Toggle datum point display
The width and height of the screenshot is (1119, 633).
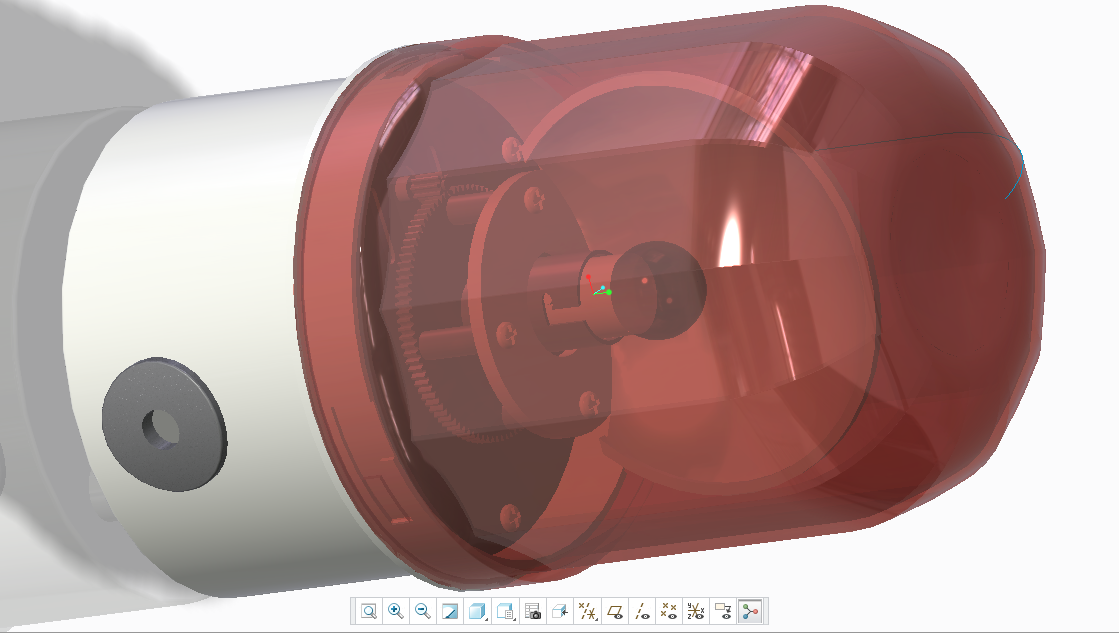tap(668, 612)
